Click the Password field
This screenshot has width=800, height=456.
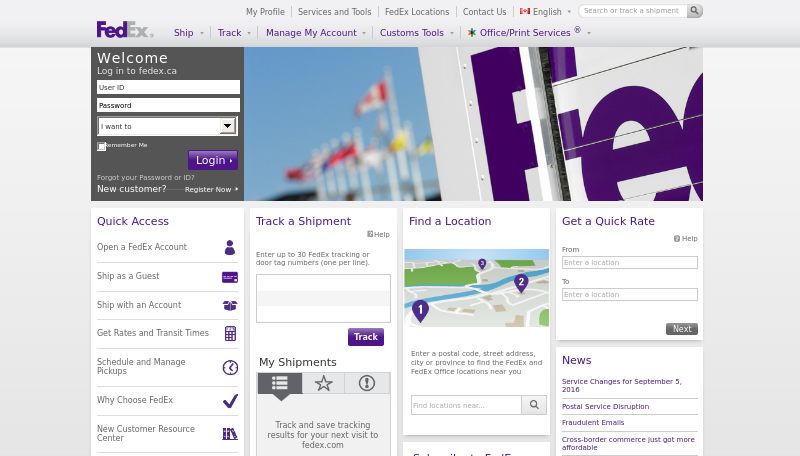pos(168,105)
